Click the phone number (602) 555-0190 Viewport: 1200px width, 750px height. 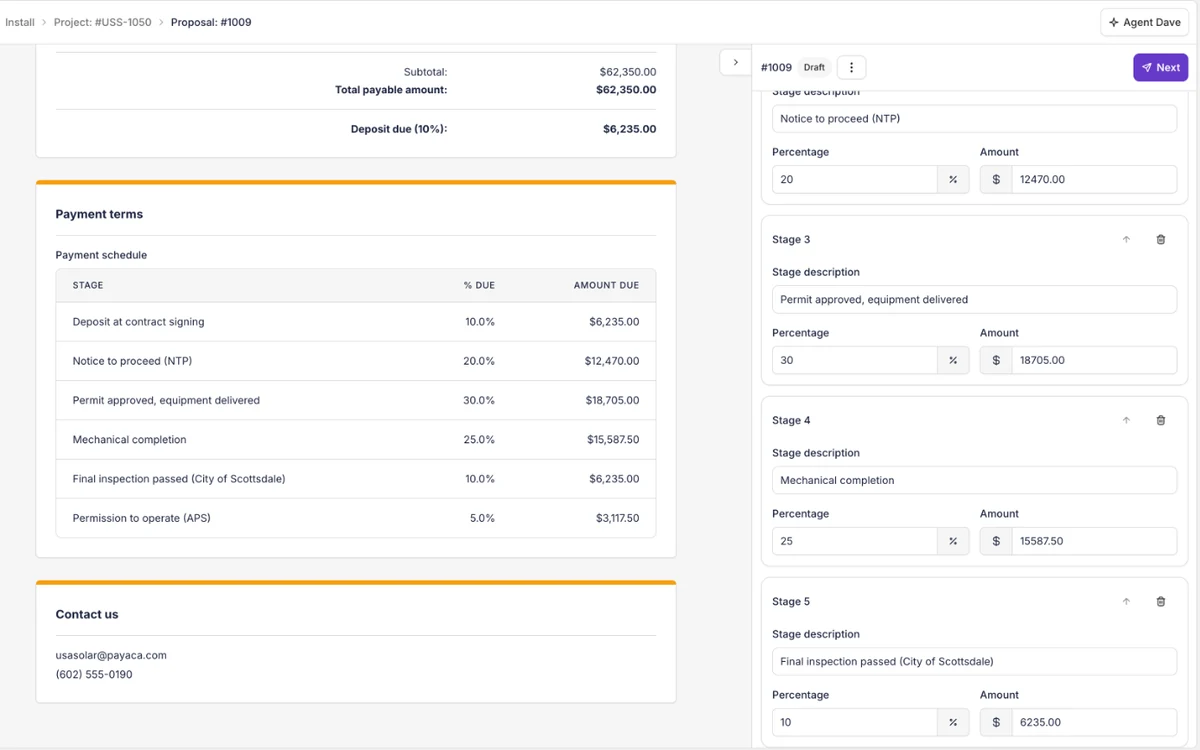[94, 674]
